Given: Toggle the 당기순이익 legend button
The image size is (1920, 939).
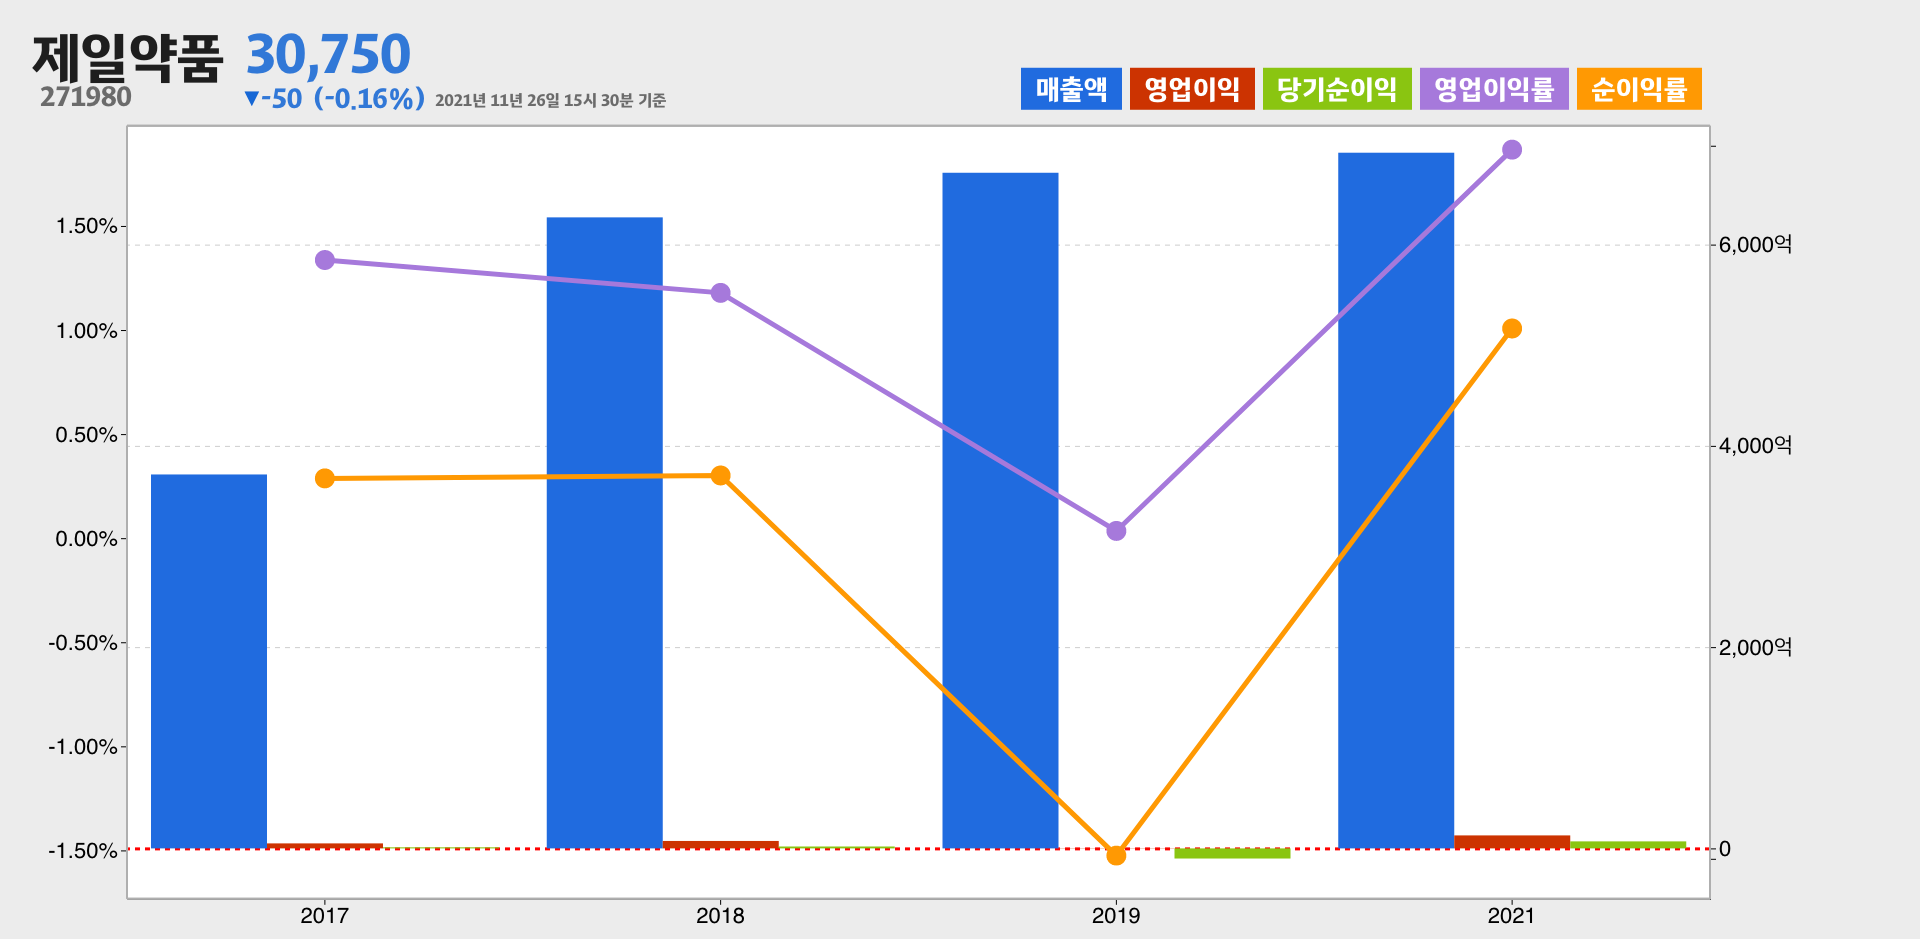Looking at the screenshot, I should point(1337,89).
